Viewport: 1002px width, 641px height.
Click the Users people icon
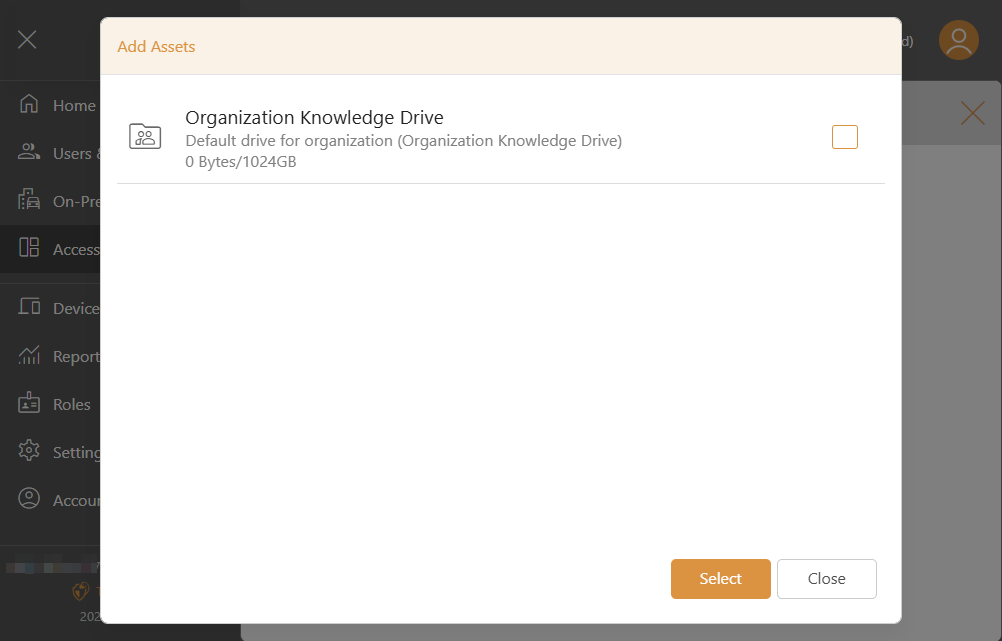click(x=29, y=151)
